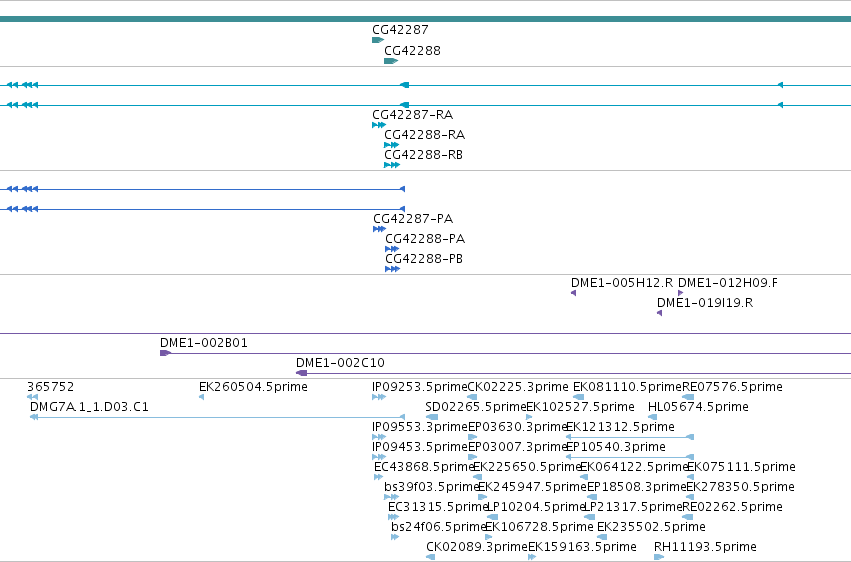
Task: Click the IP09453.5prime label
Action: 420,448
